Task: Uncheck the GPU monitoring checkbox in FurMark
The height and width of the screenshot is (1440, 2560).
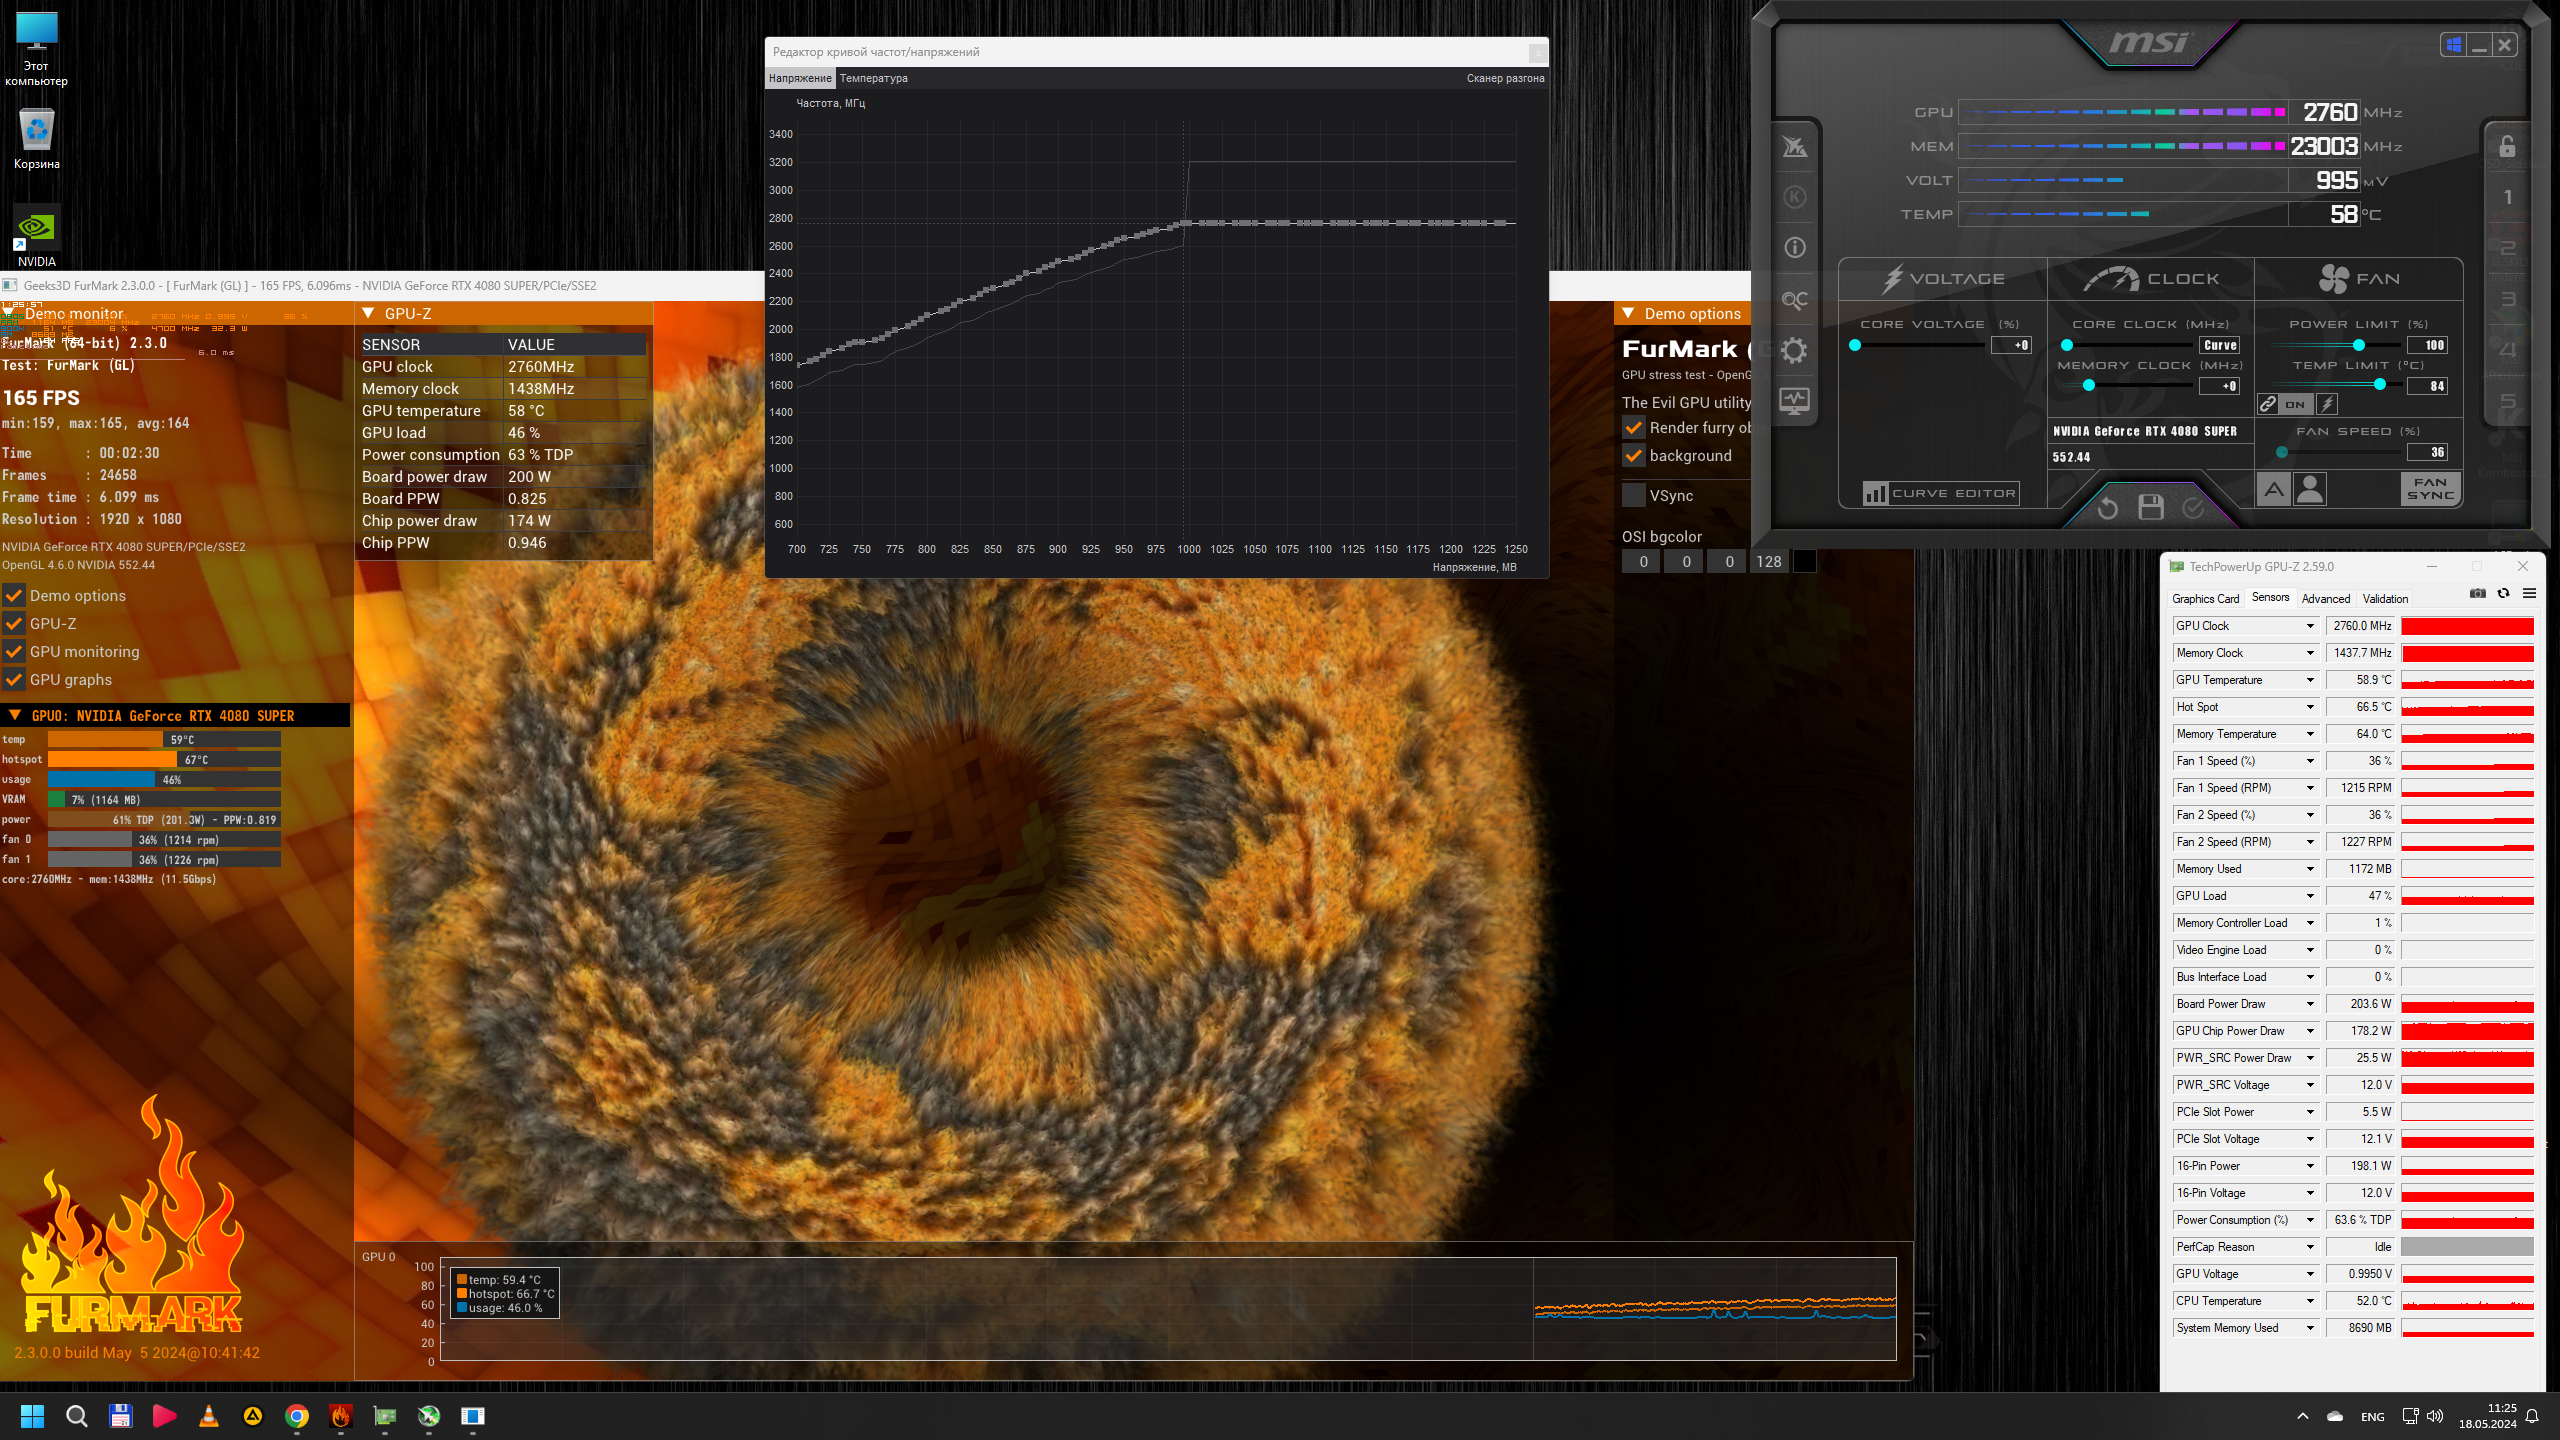Action: 15,652
